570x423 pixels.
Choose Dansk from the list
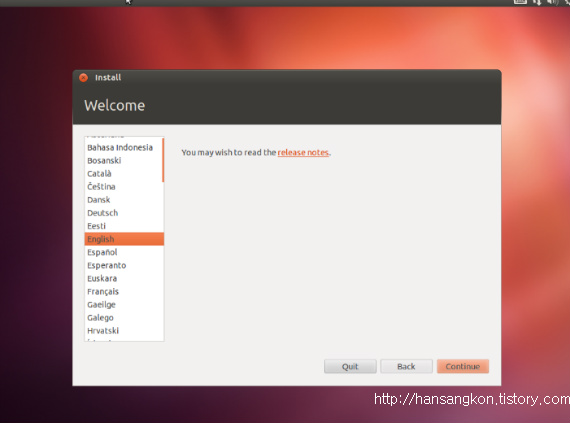click(x=124, y=200)
